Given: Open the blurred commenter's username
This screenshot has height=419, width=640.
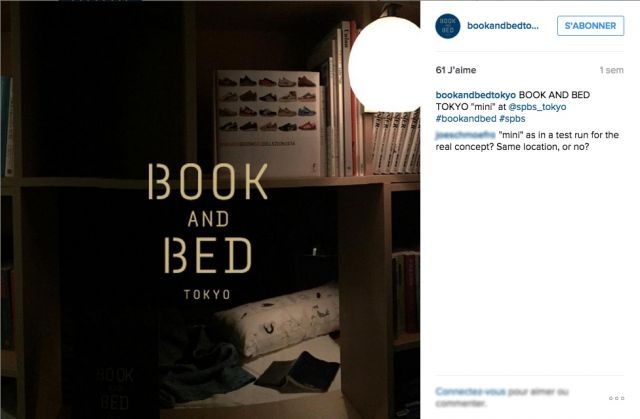Looking at the screenshot, I should tap(465, 135).
